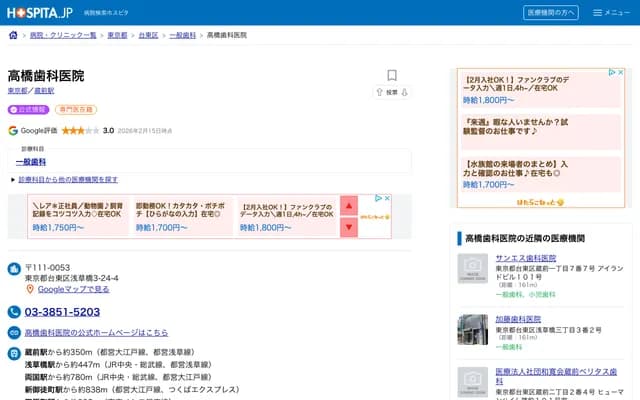The height and width of the screenshot is (400, 640).
Task: Click the home icon in breadcrumb
Action: 13,35
